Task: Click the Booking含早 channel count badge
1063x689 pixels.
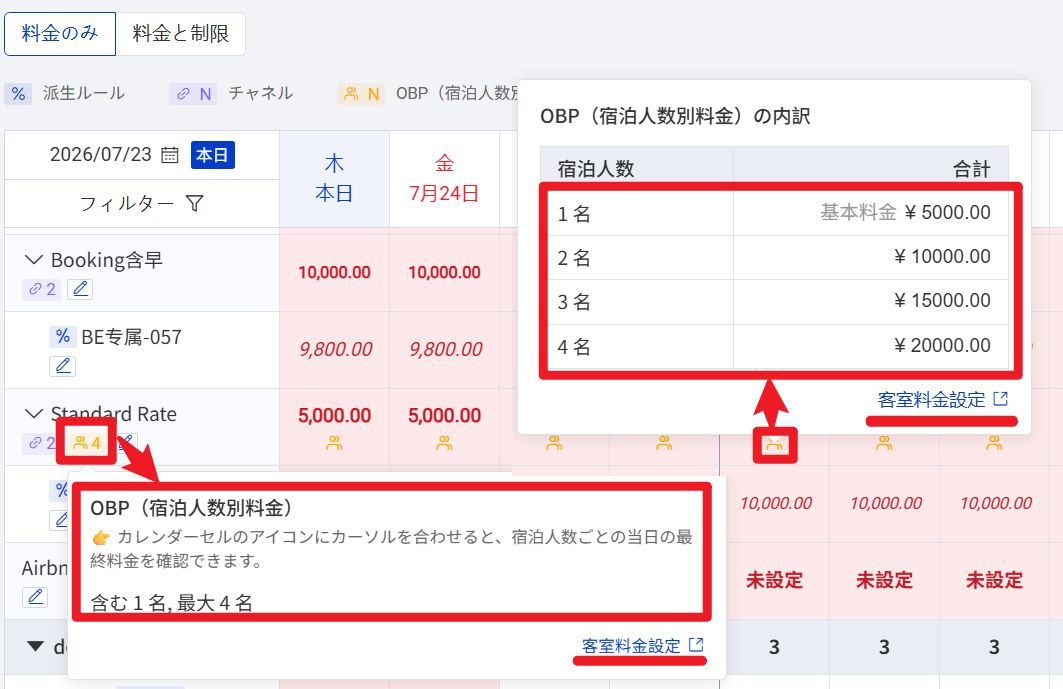Action: click(x=41, y=290)
